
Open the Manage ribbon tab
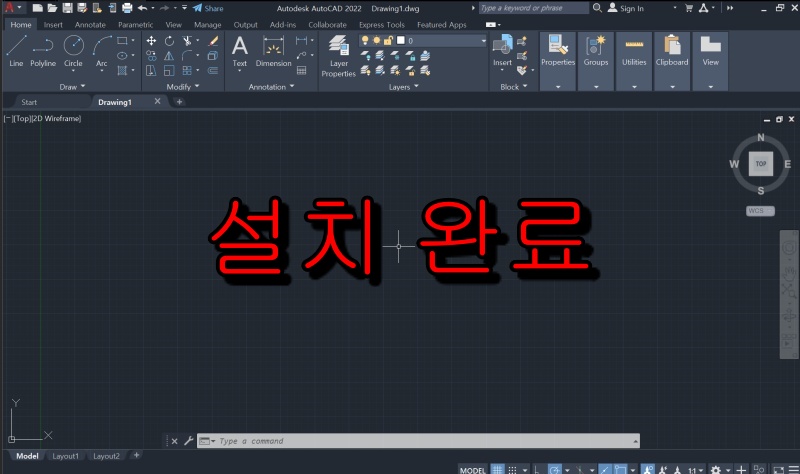click(208, 24)
